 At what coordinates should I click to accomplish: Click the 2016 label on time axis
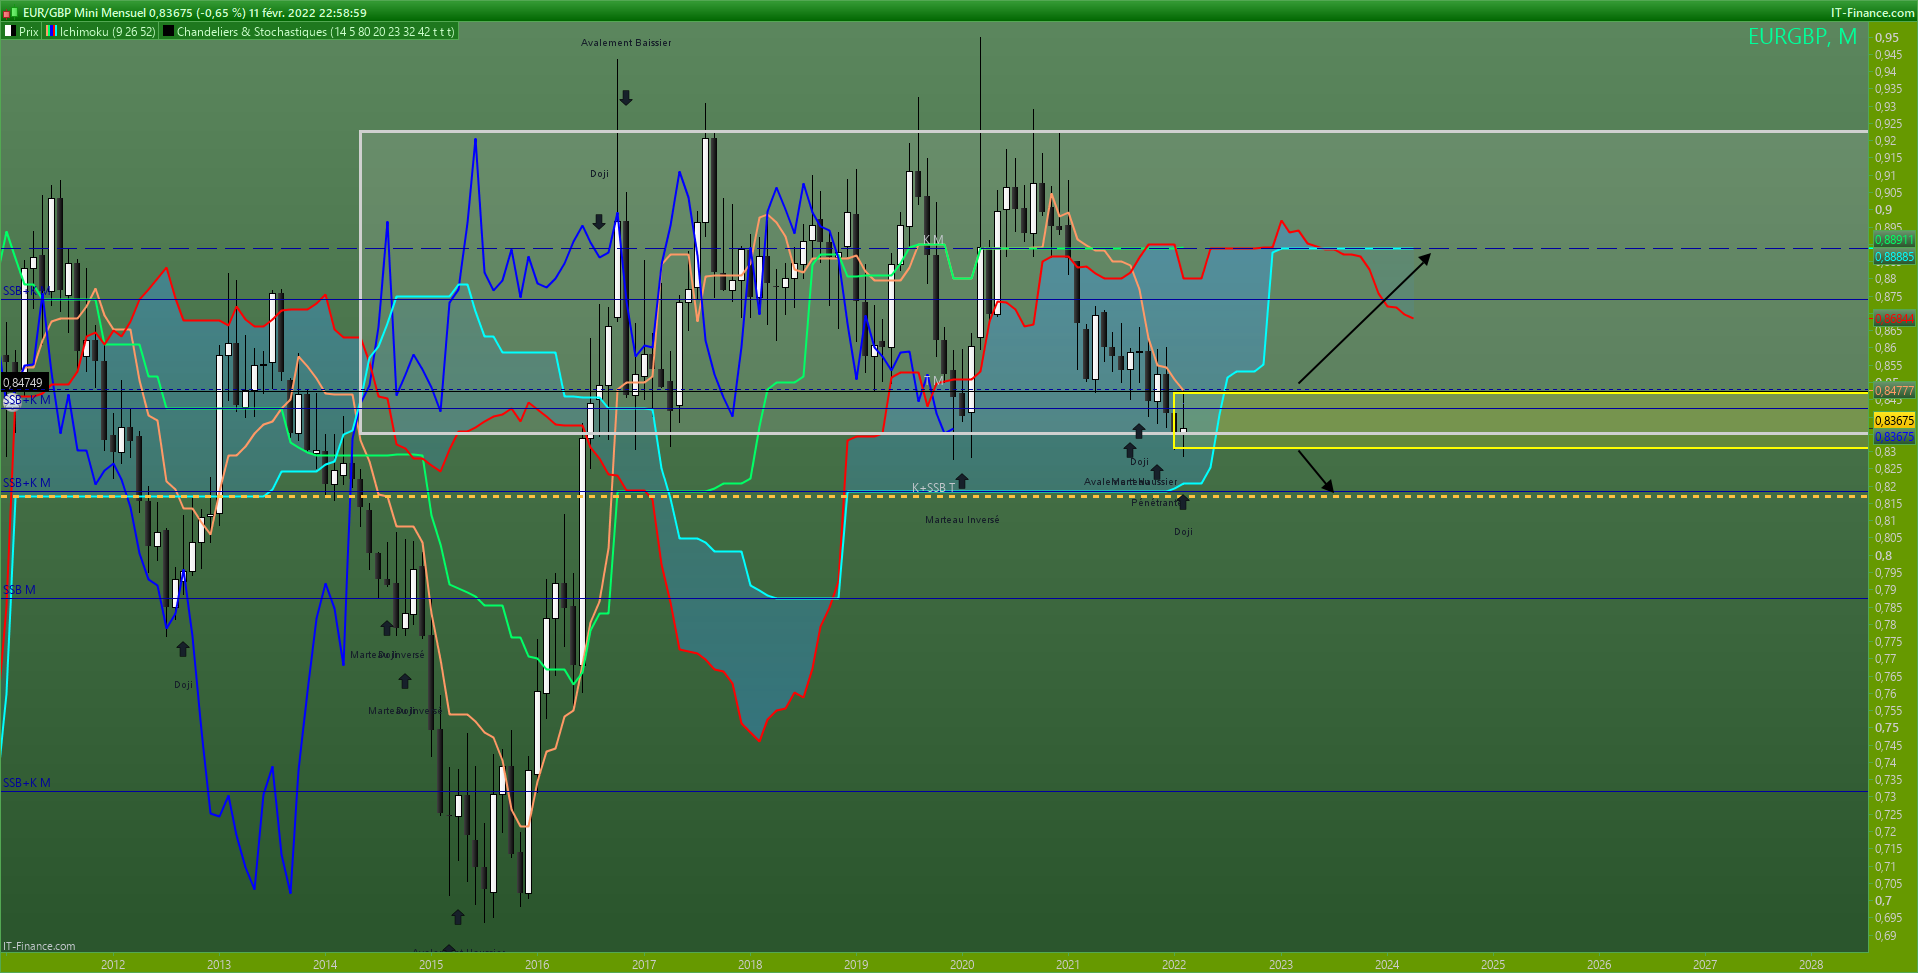(x=537, y=964)
